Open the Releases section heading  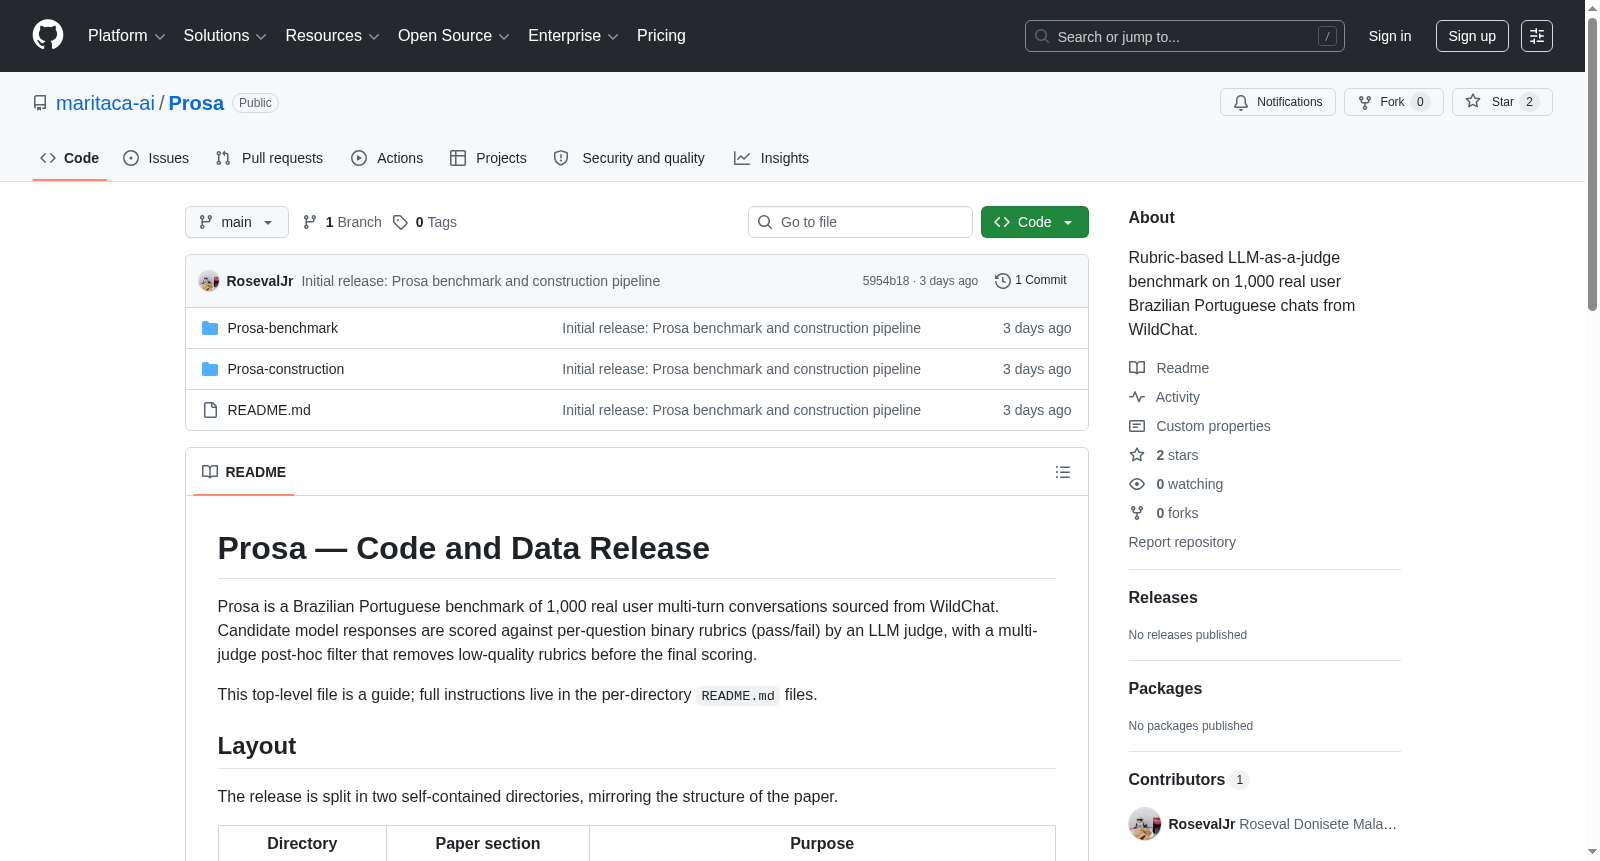1163,598
